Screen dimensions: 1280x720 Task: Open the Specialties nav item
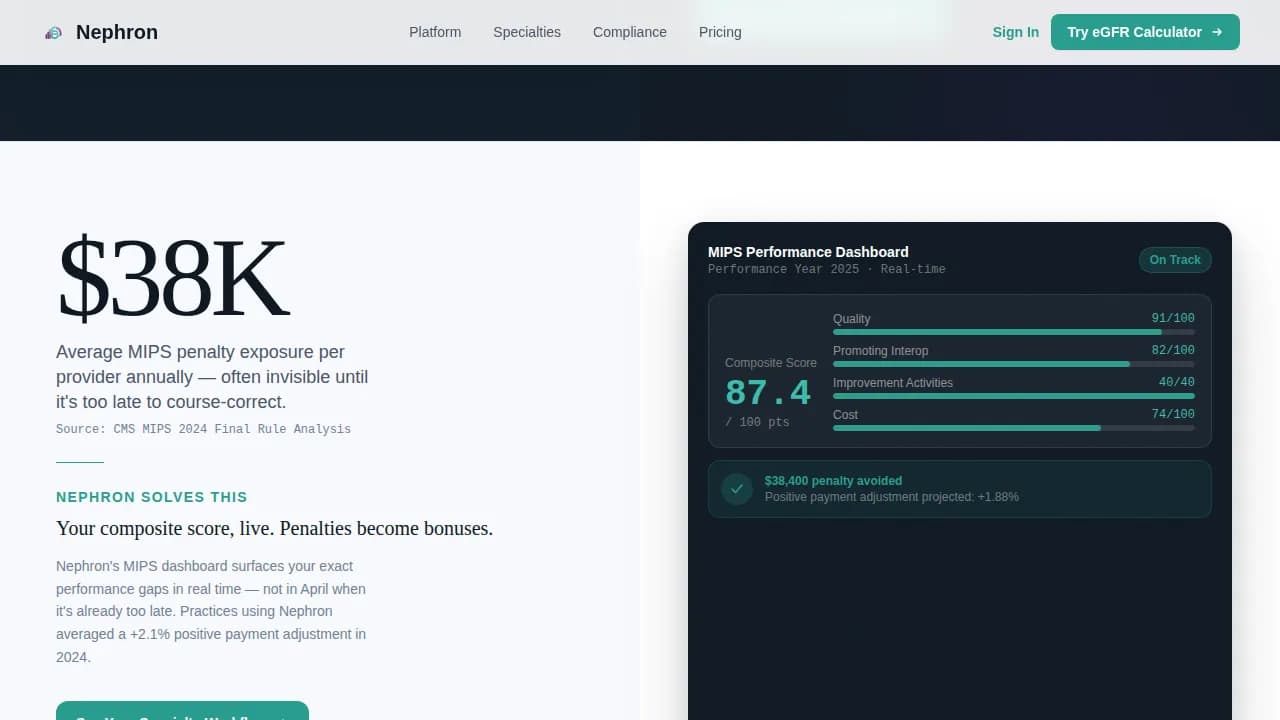click(527, 32)
